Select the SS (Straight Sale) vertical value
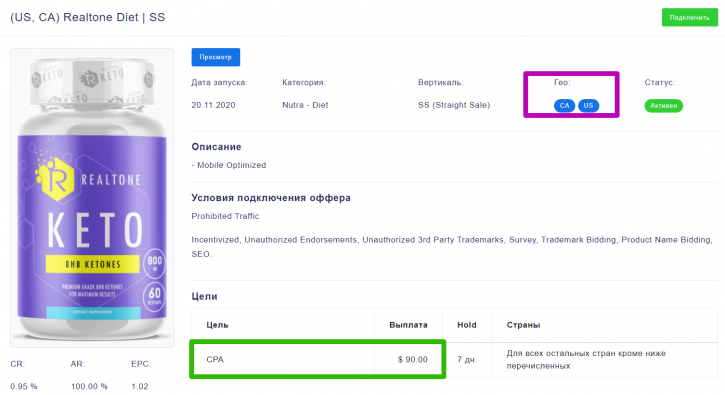725x395 pixels. point(454,105)
